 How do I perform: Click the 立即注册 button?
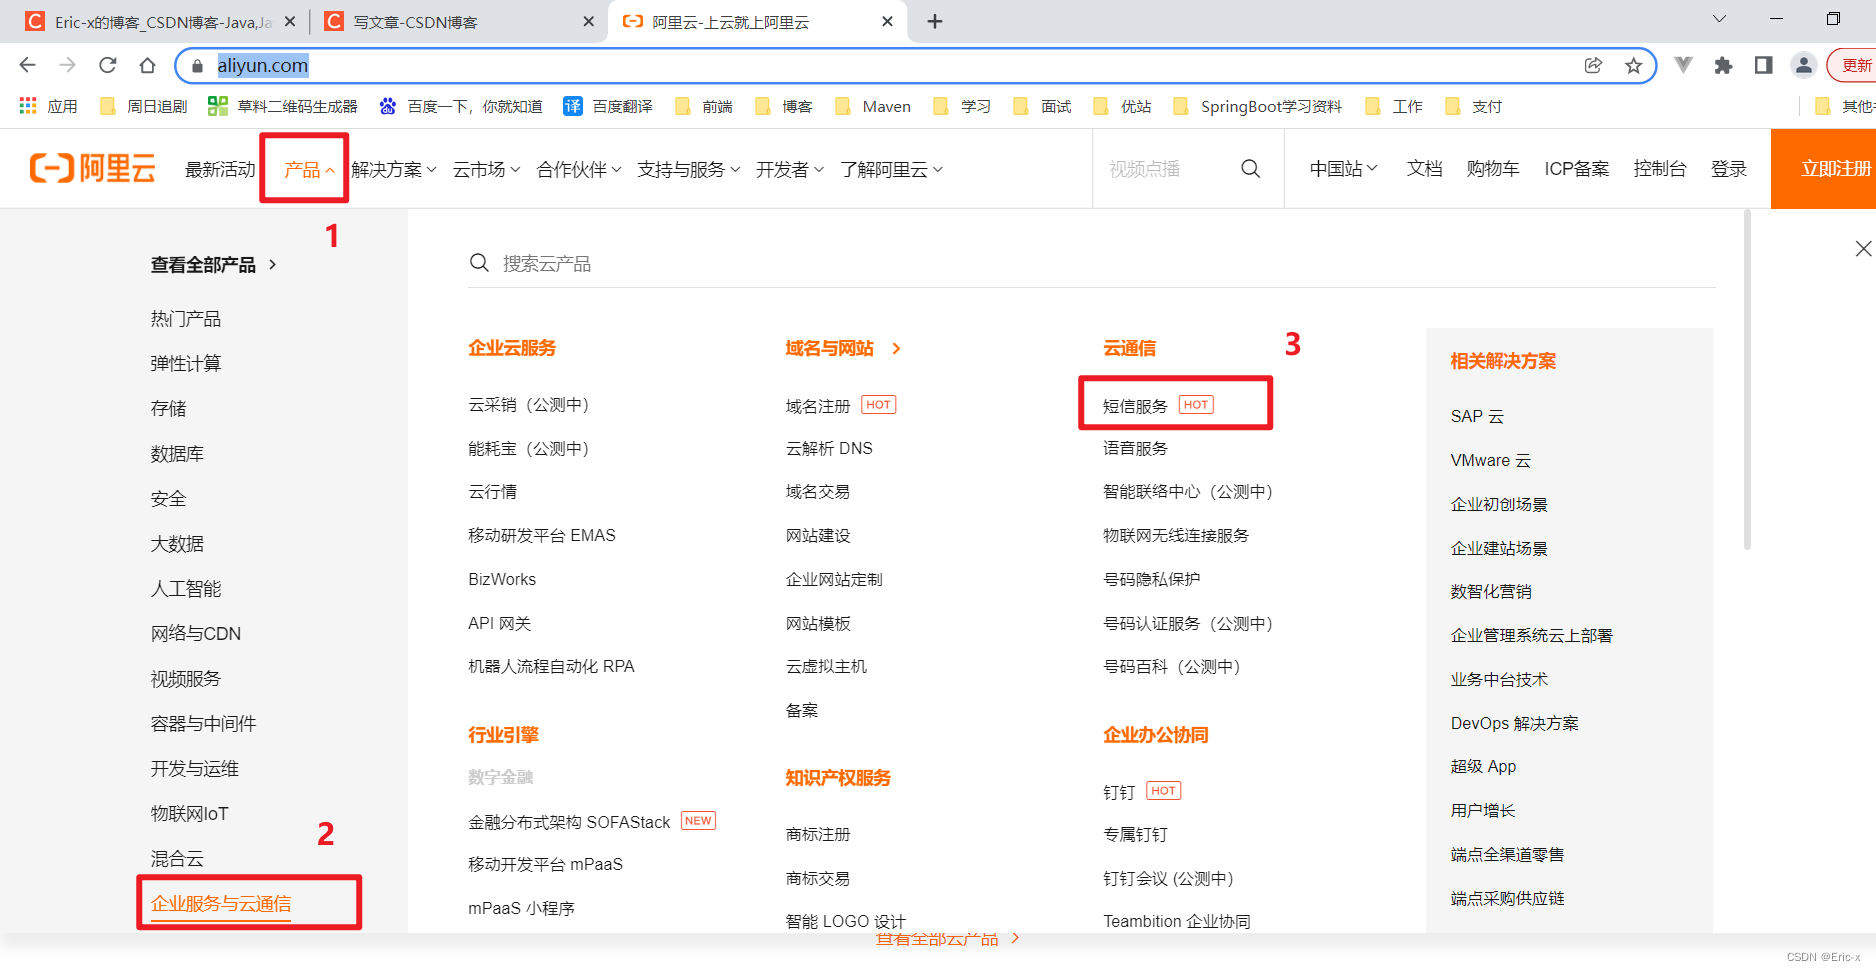click(1823, 168)
